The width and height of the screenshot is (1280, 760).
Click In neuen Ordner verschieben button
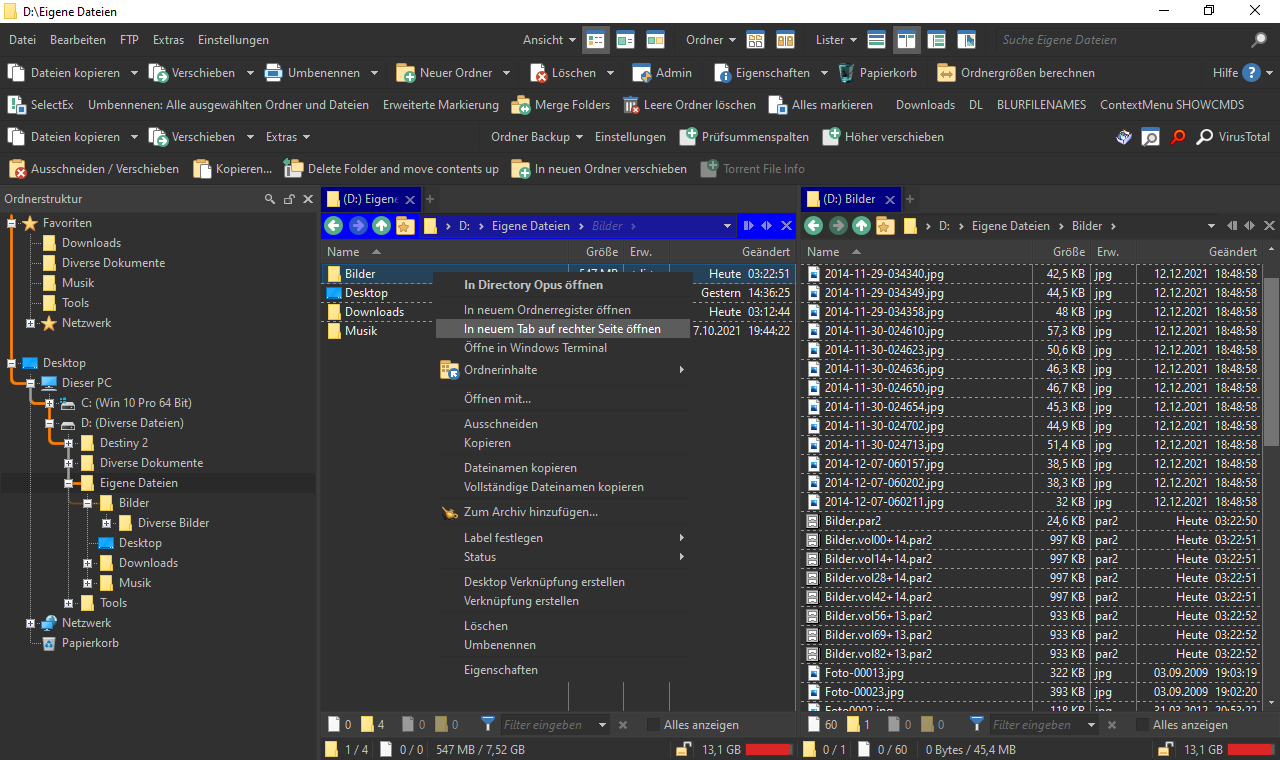click(599, 169)
